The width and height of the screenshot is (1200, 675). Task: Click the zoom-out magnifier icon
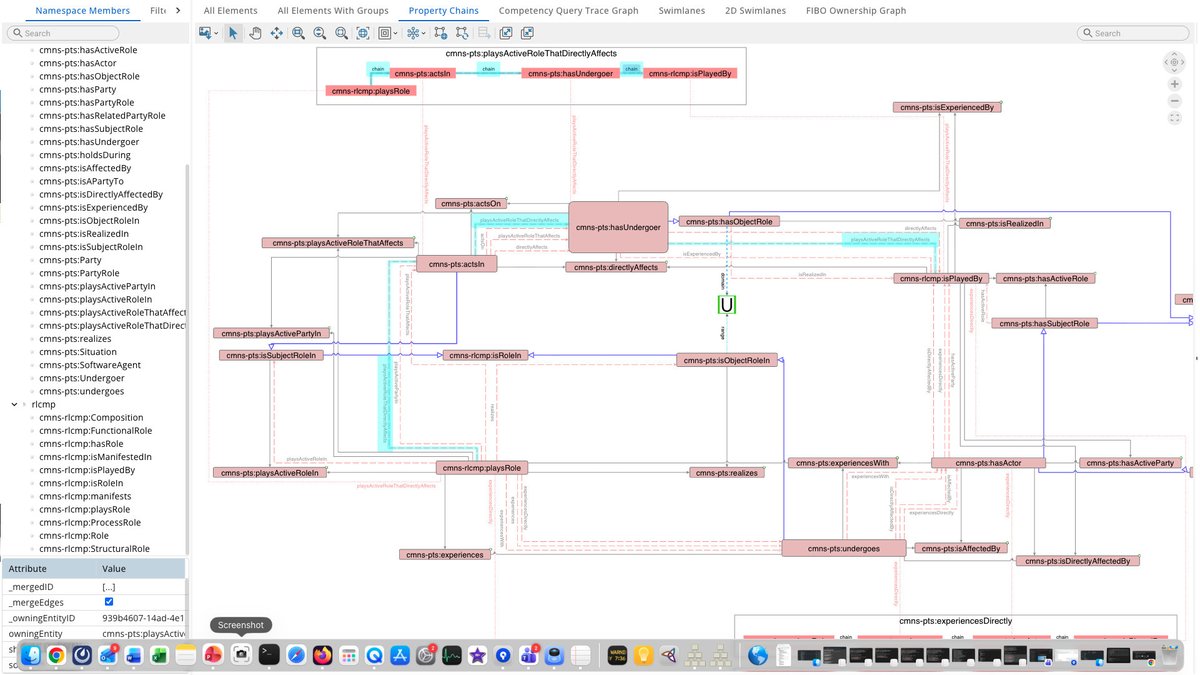[319, 32]
